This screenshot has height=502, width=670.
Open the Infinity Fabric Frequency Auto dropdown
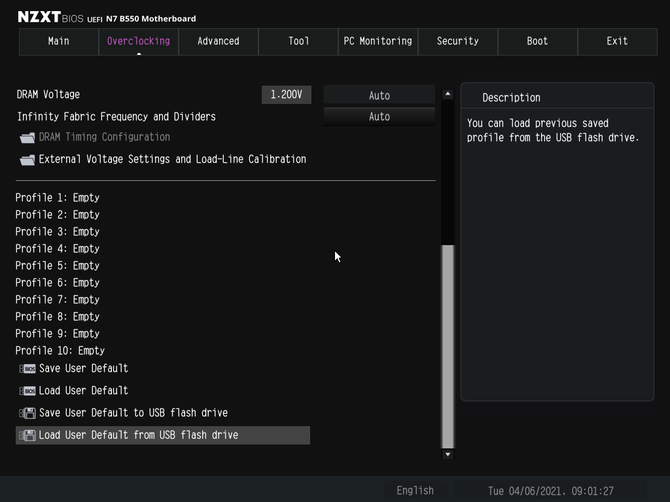(379, 117)
